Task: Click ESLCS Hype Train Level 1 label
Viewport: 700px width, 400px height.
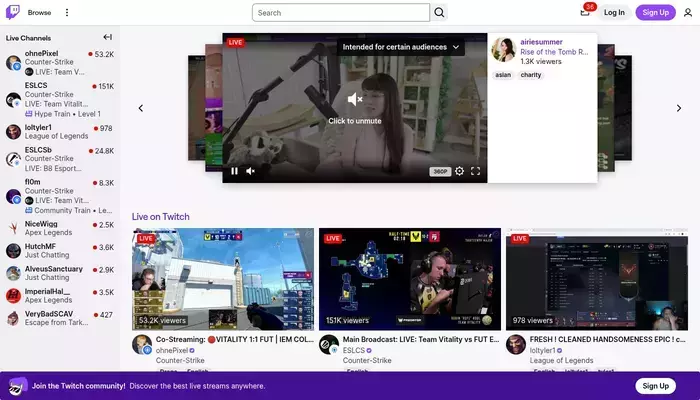Action: pos(63,114)
